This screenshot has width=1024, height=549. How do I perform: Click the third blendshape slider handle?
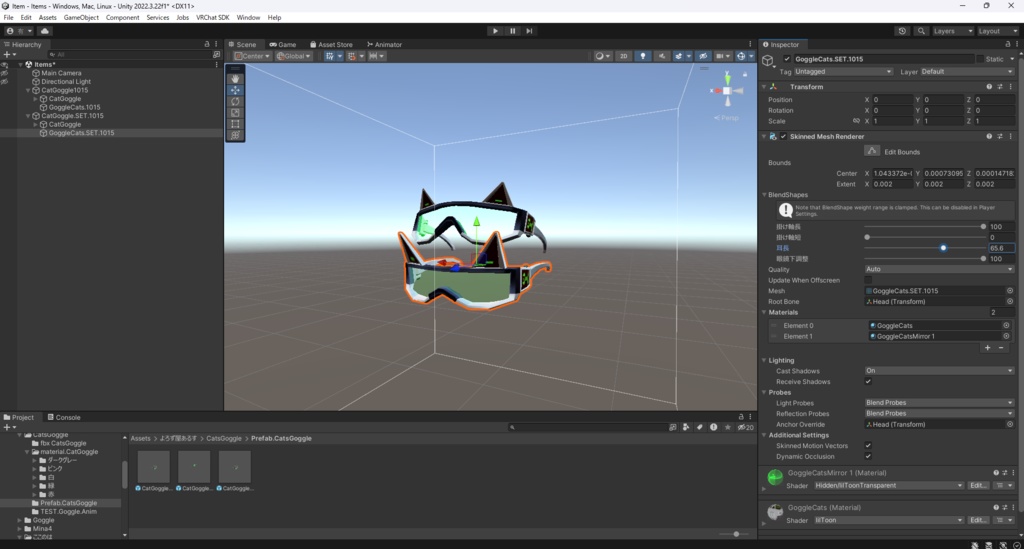pos(943,248)
